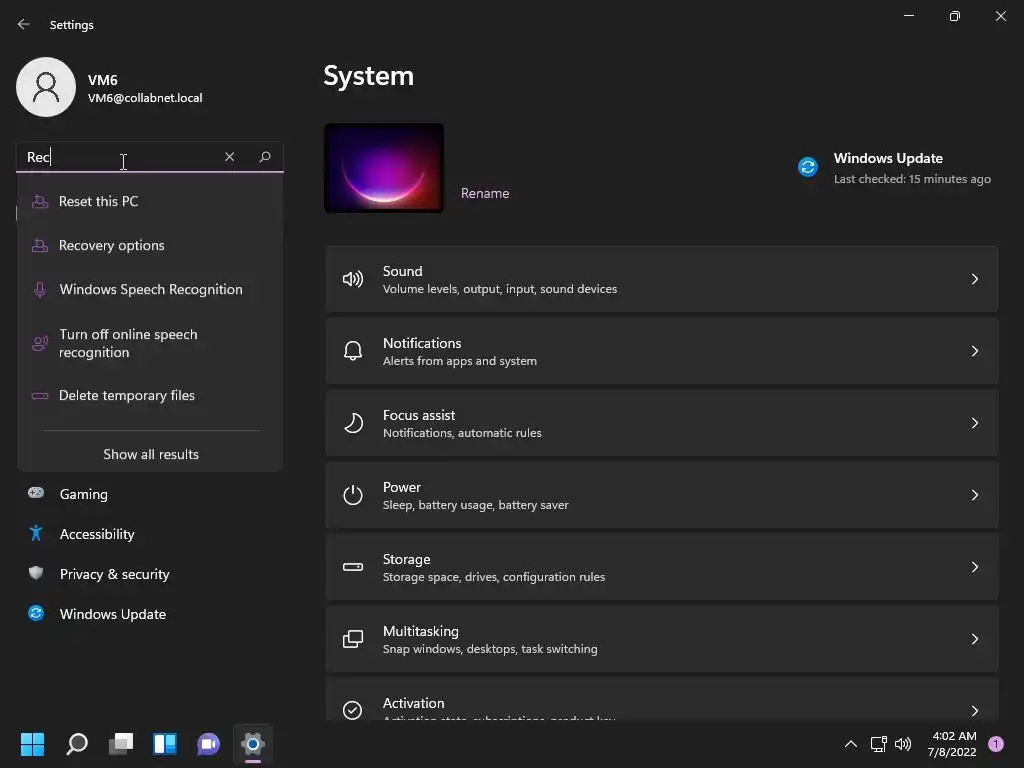The height and width of the screenshot is (768, 1024).
Task: Click the volume icon in system tray
Action: [x=903, y=744]
